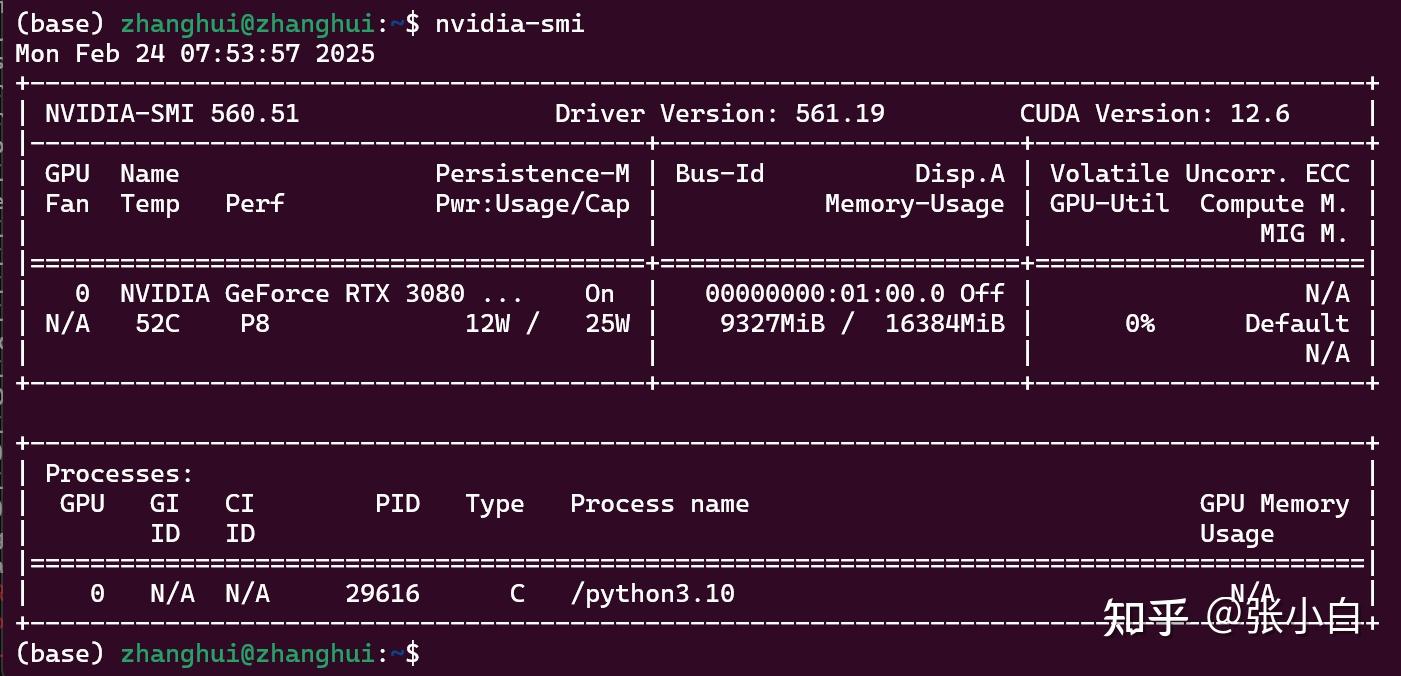Click the CUDA Version 12.6 text

1154,114
